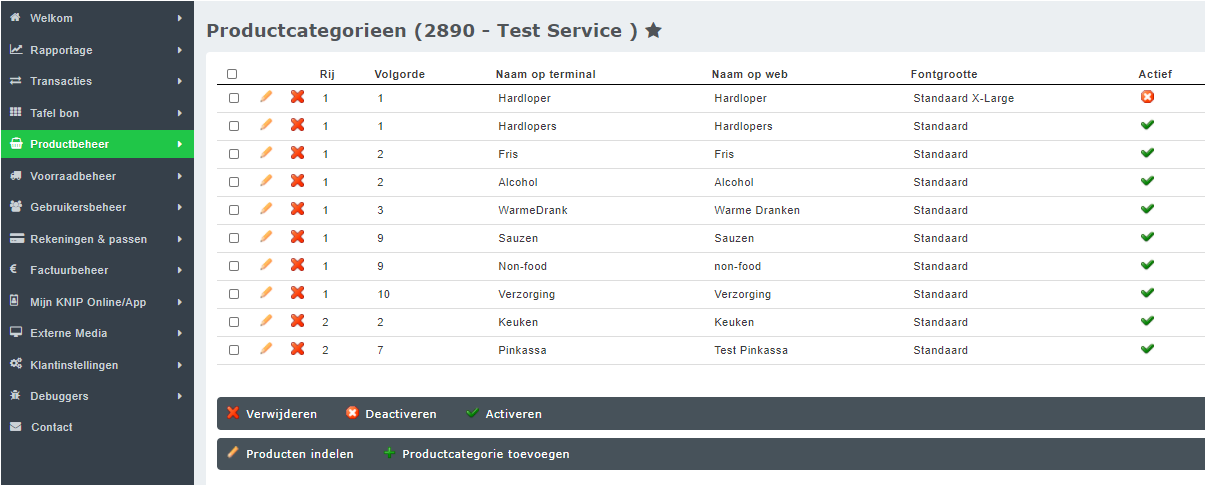Expand the Rapportage sidebar menu arrow
The image size is (1206, 486).
point(180,50)
